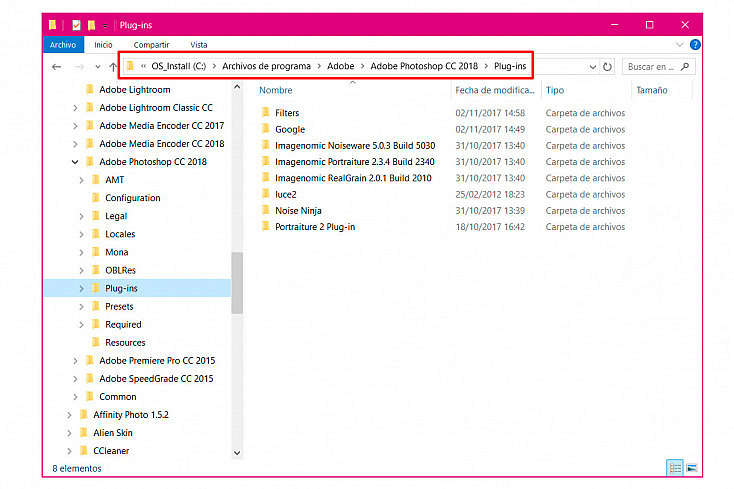Click Adobe breadcrumb in address bar
Image resolution: width=734 pixels, height=489 pixels.
point(340,66)
